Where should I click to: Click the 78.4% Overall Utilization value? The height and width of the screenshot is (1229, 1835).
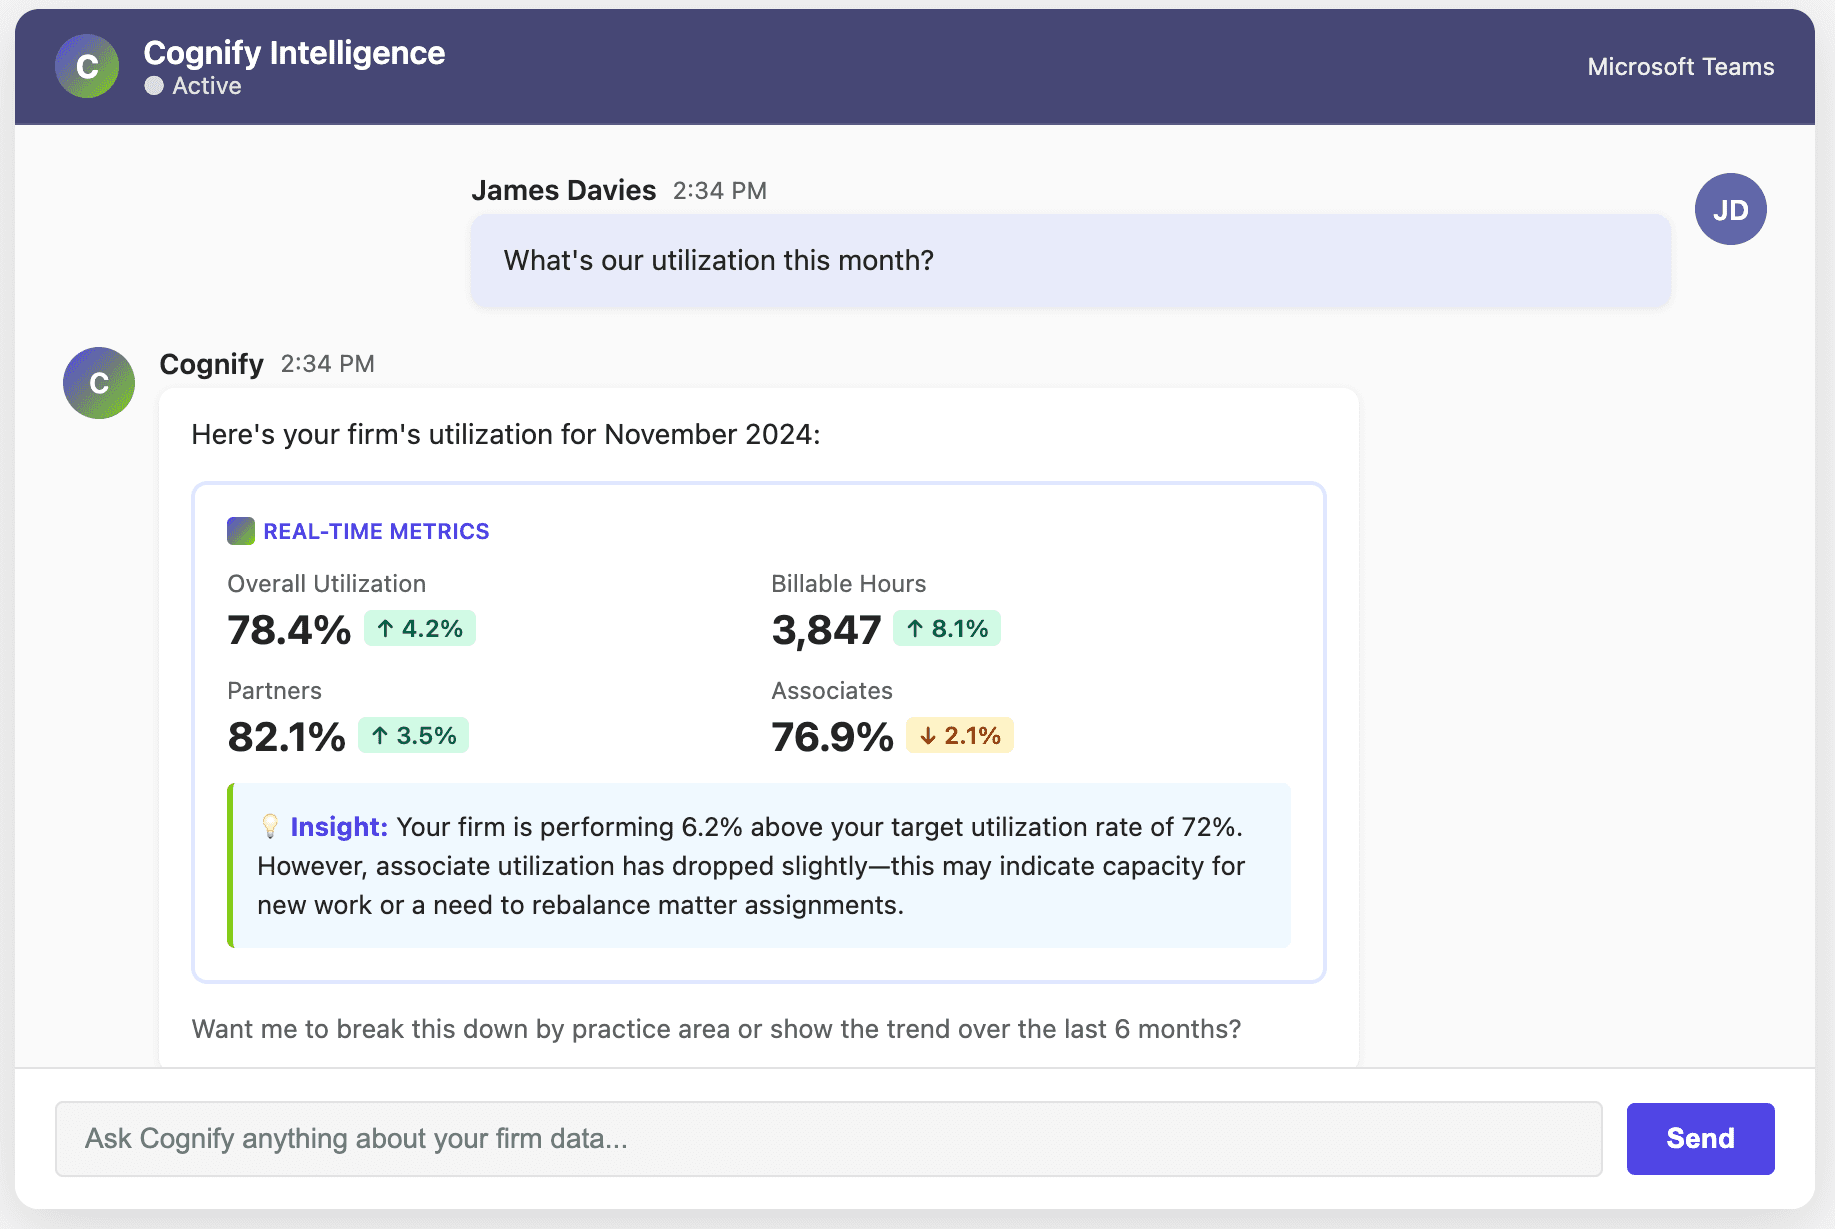tap(288, 629)
